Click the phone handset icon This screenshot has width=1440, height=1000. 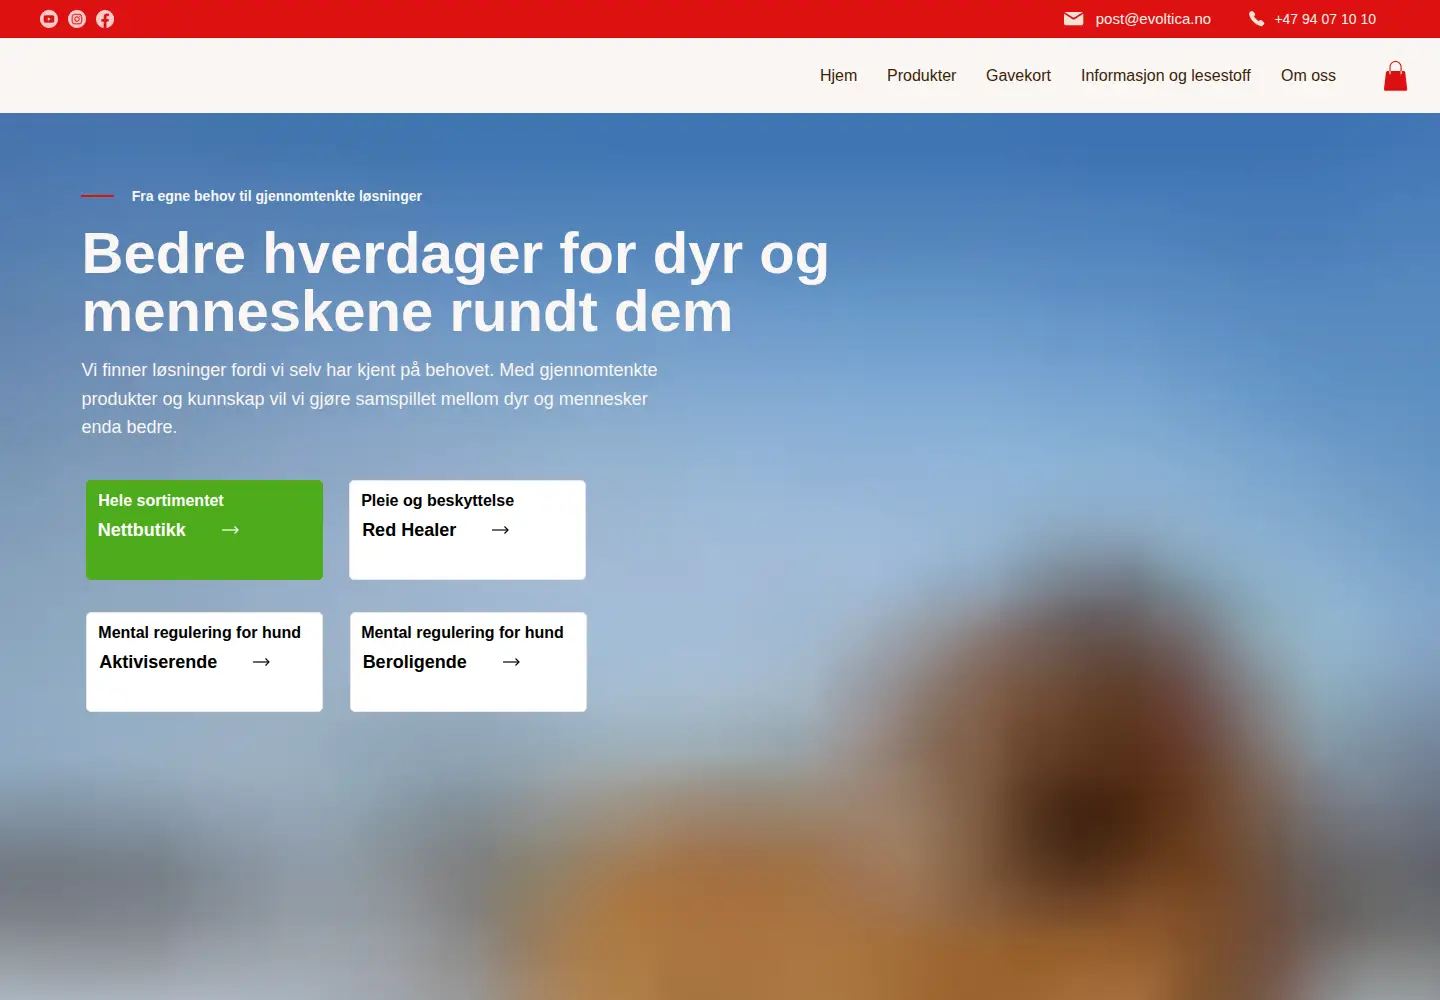pos(1257,19)
